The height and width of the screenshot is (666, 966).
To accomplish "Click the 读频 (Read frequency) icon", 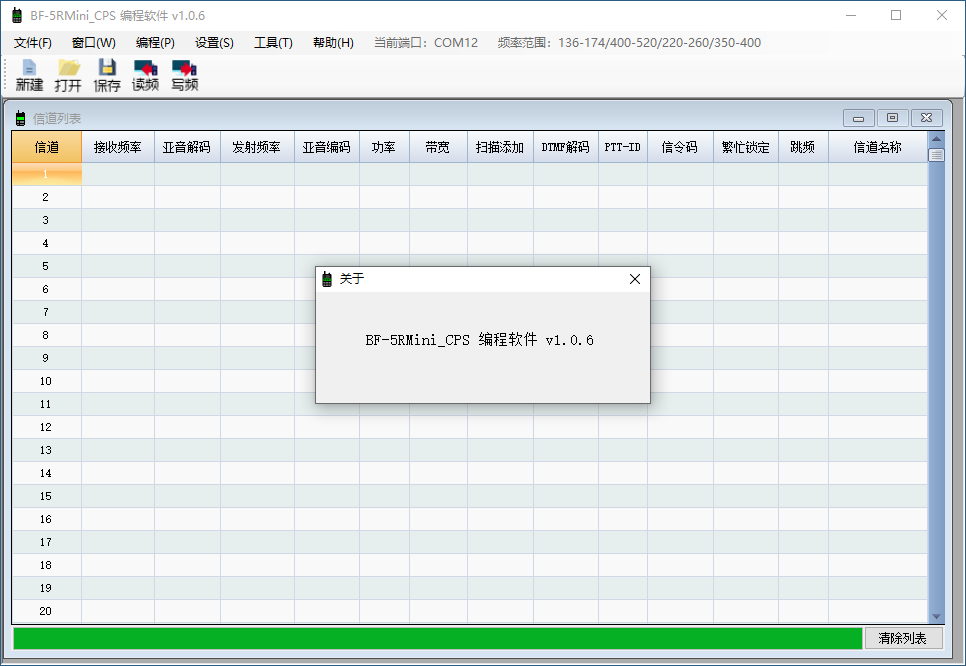I will [146, 68].
